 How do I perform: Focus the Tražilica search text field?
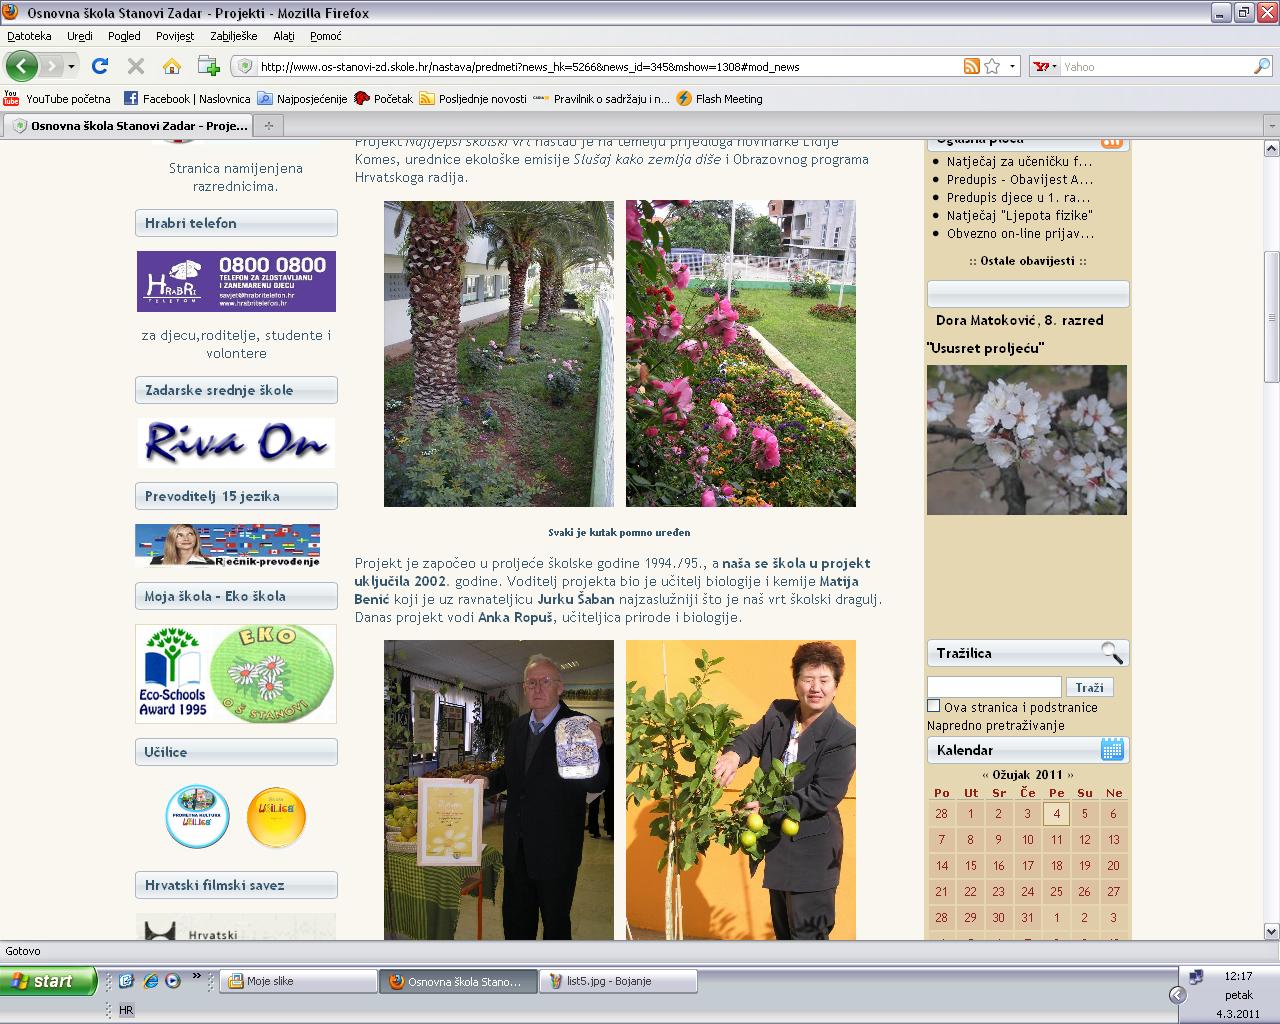point(994,687)
